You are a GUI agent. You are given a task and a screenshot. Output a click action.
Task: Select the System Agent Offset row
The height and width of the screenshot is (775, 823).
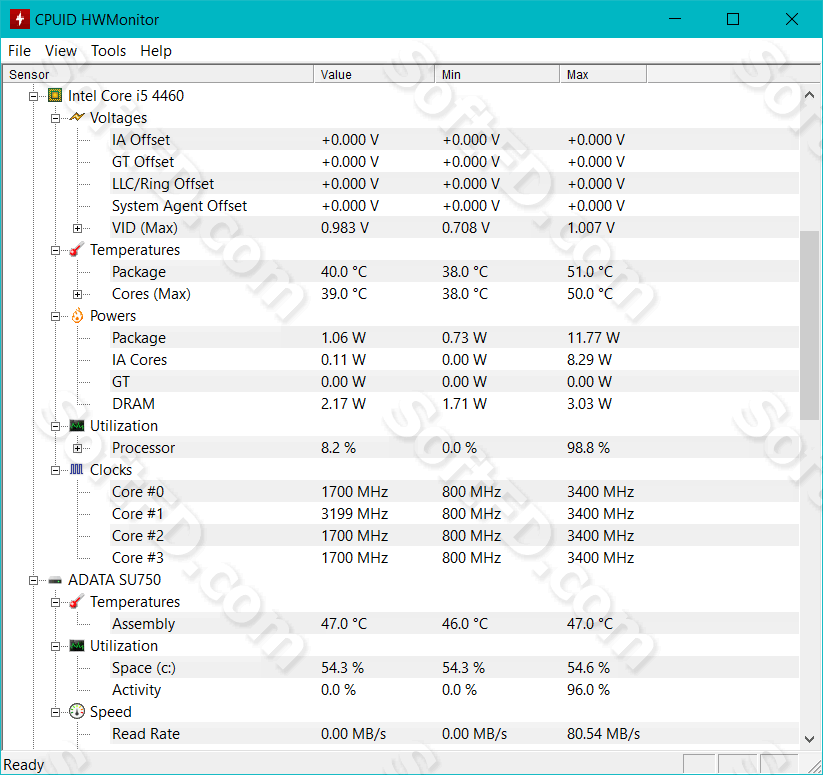pos(455,206)
